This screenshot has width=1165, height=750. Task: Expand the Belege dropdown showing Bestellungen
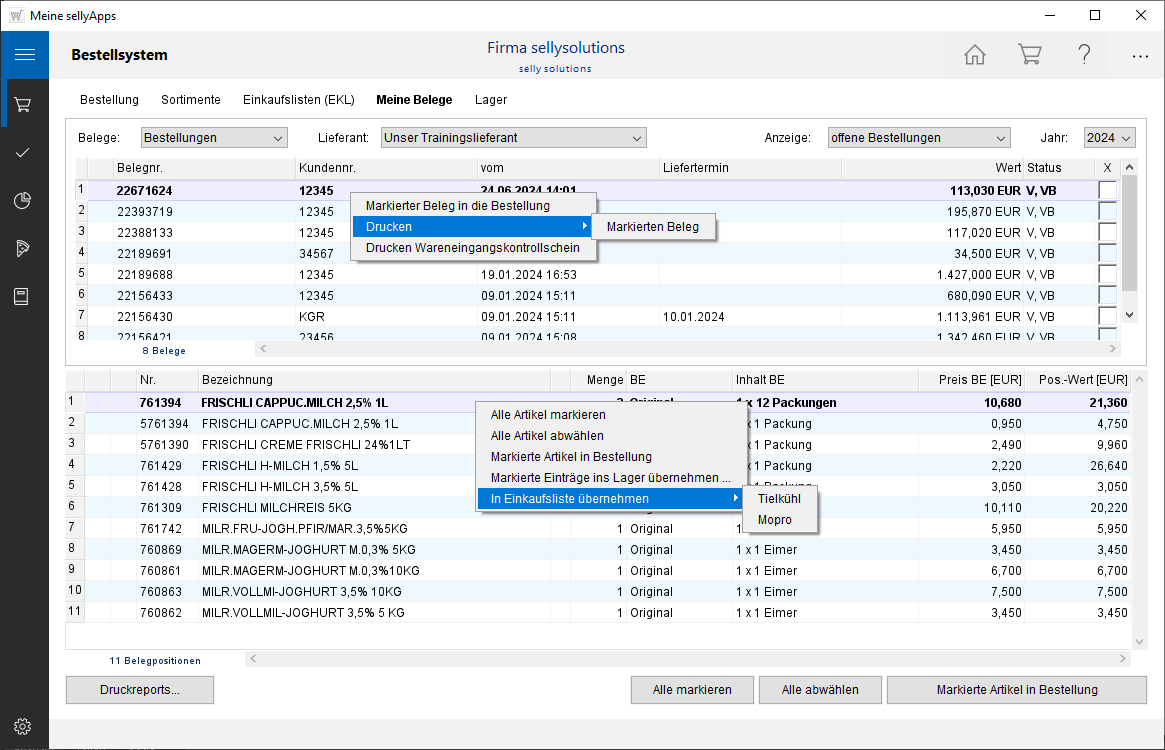tap(214, 138)
